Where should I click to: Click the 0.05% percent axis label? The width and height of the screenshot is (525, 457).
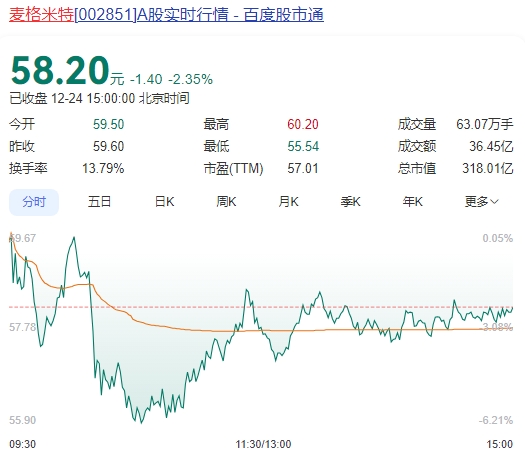tap(498, 238)
